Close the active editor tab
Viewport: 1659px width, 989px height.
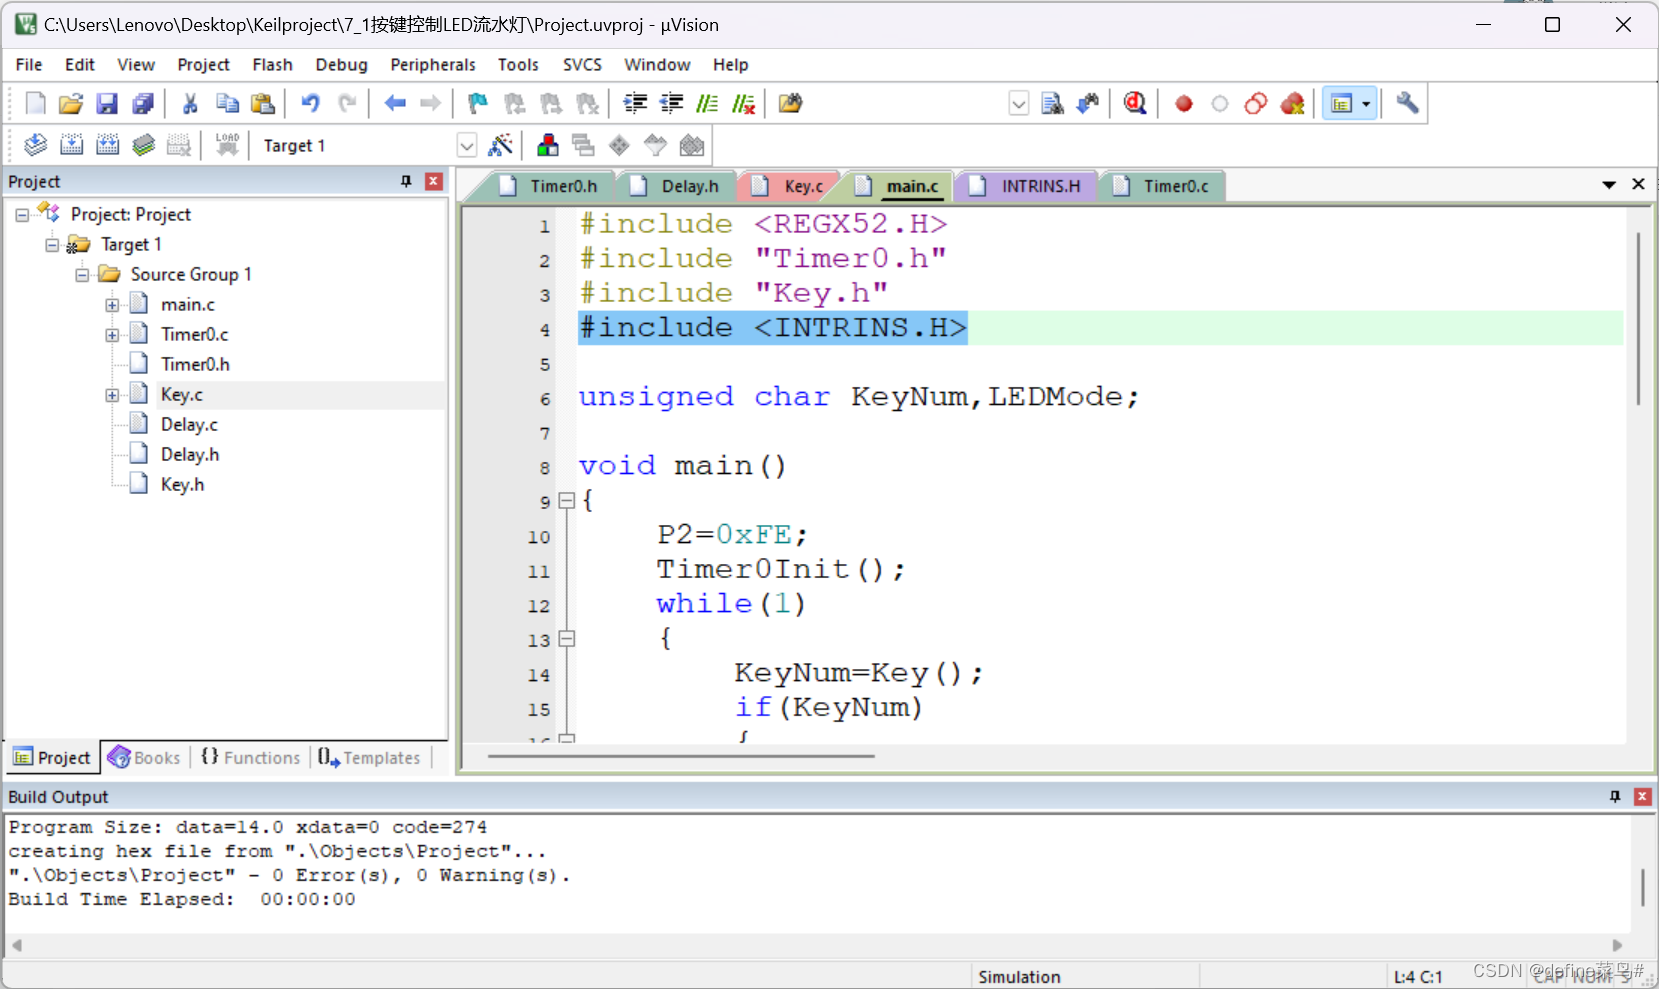pyautogui.click(x=1638, y=184)
